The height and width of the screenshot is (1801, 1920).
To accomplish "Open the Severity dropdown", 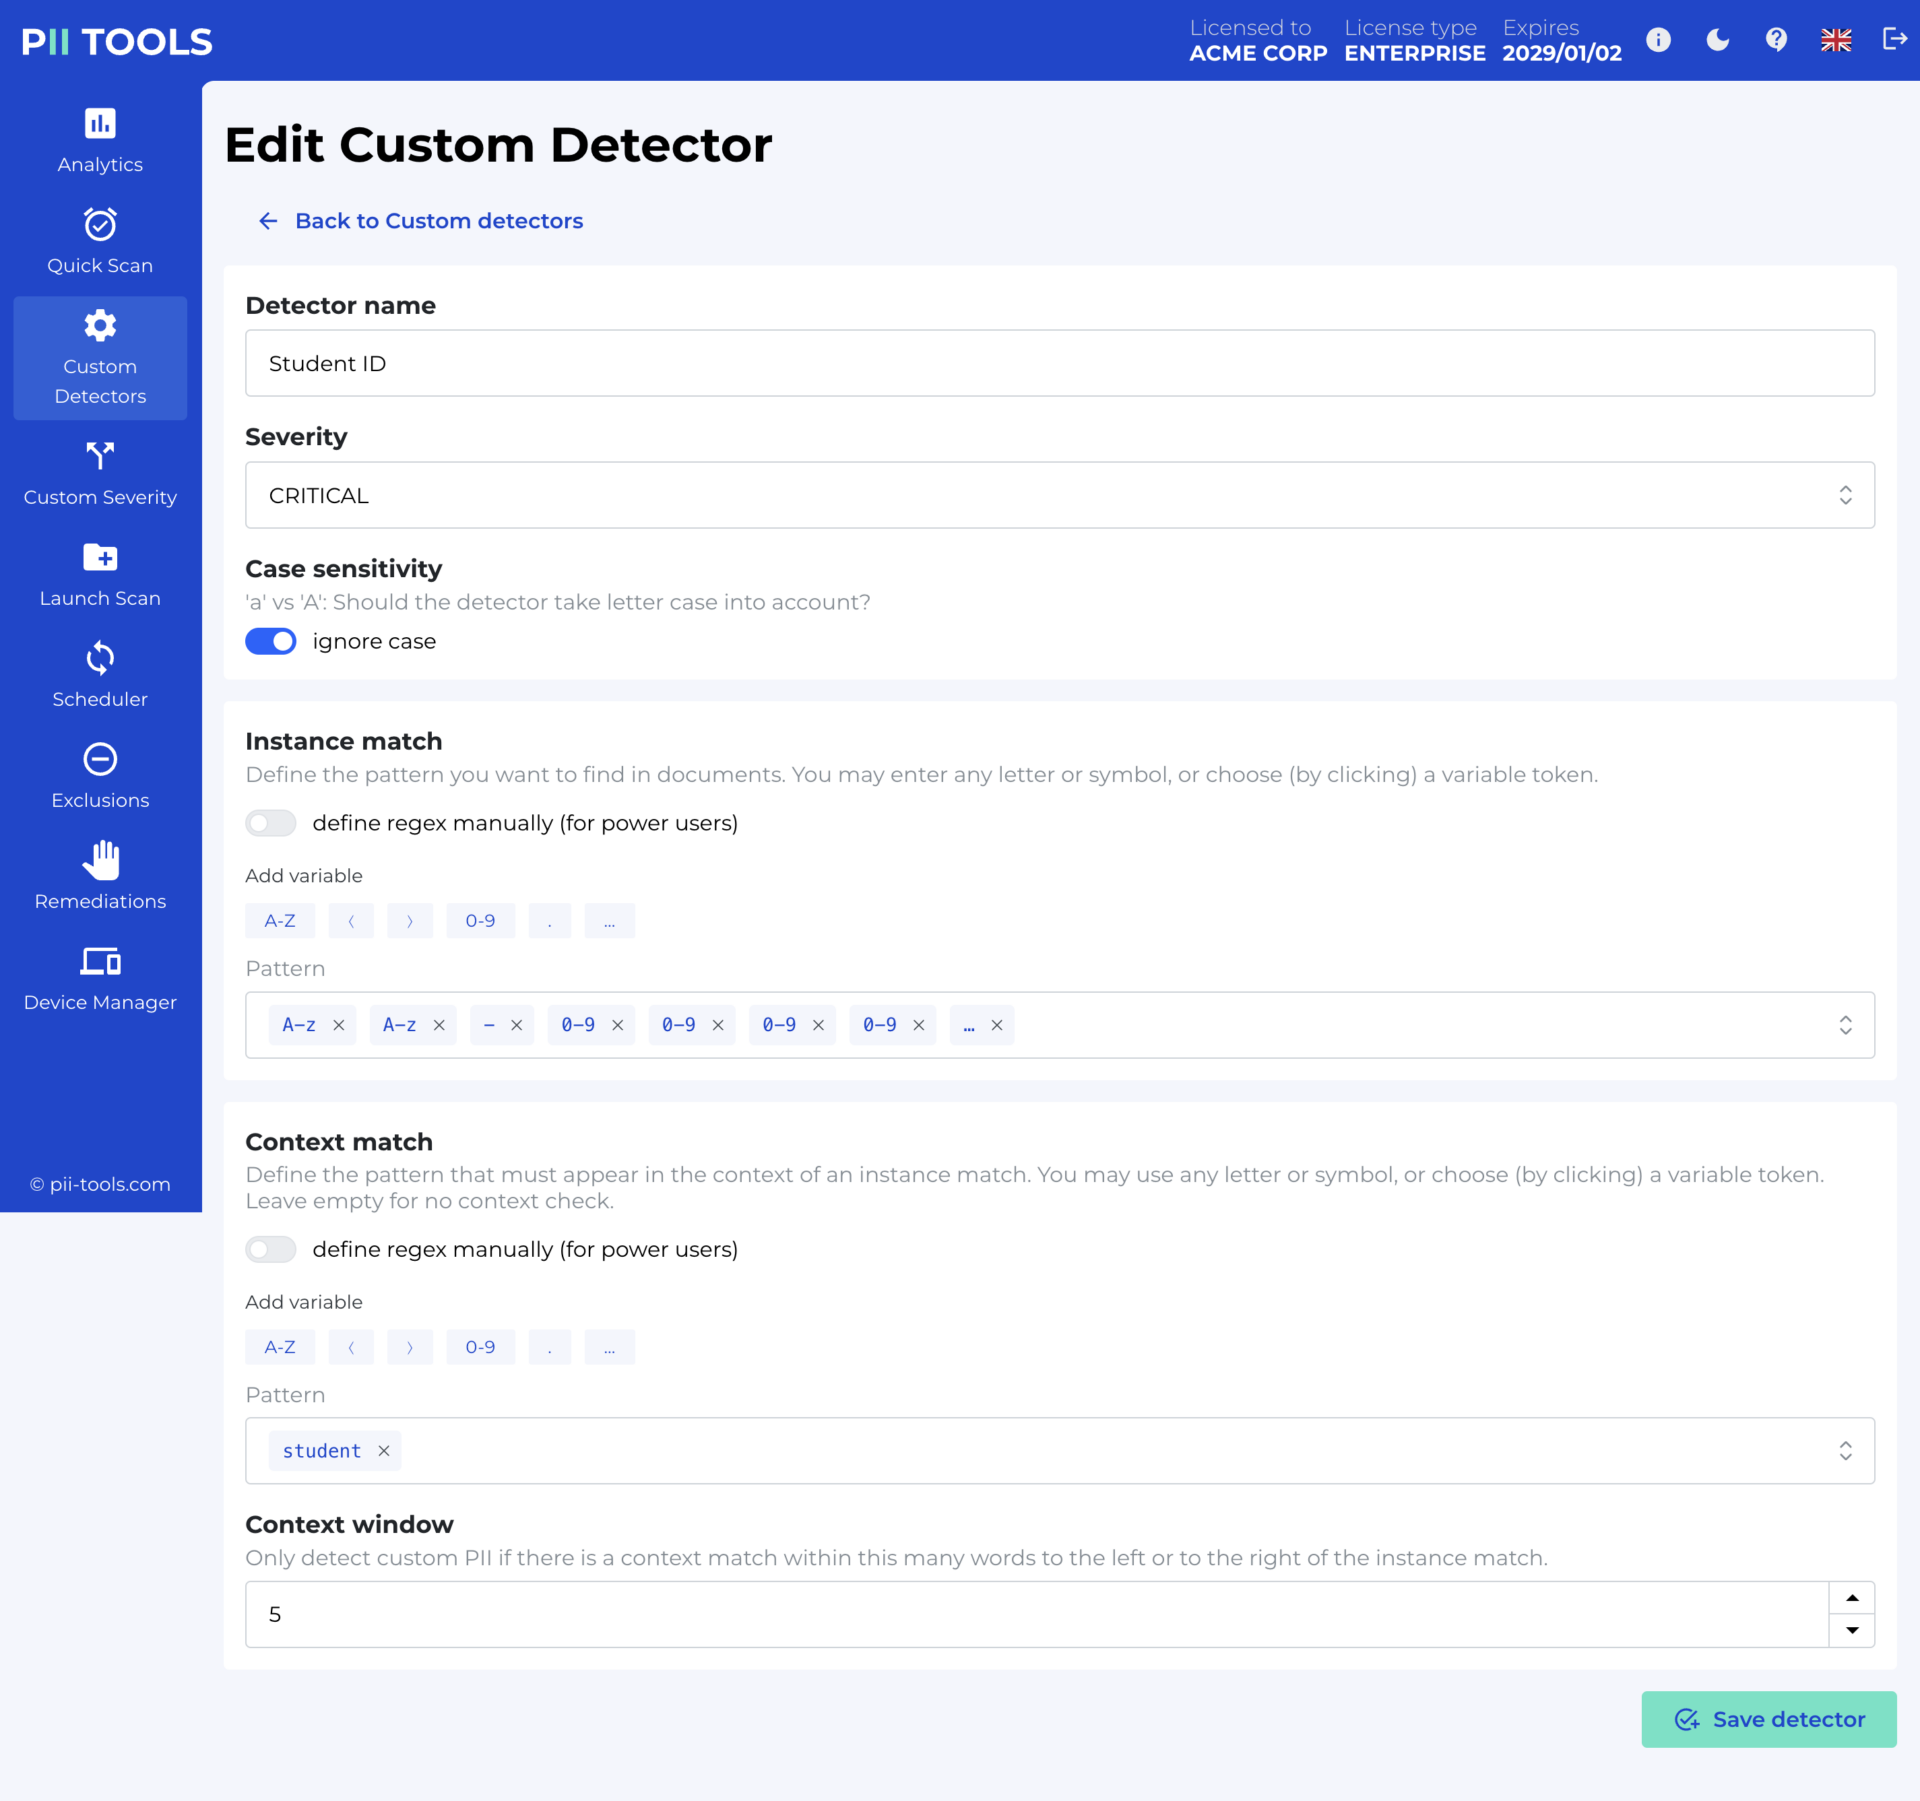I will click(x=1059, y=495).
